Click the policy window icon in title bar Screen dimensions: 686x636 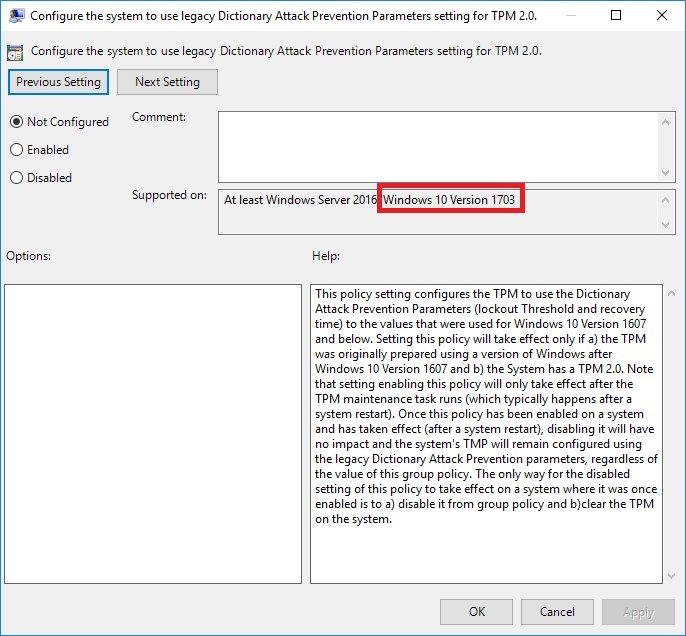[x=15, y=16]
